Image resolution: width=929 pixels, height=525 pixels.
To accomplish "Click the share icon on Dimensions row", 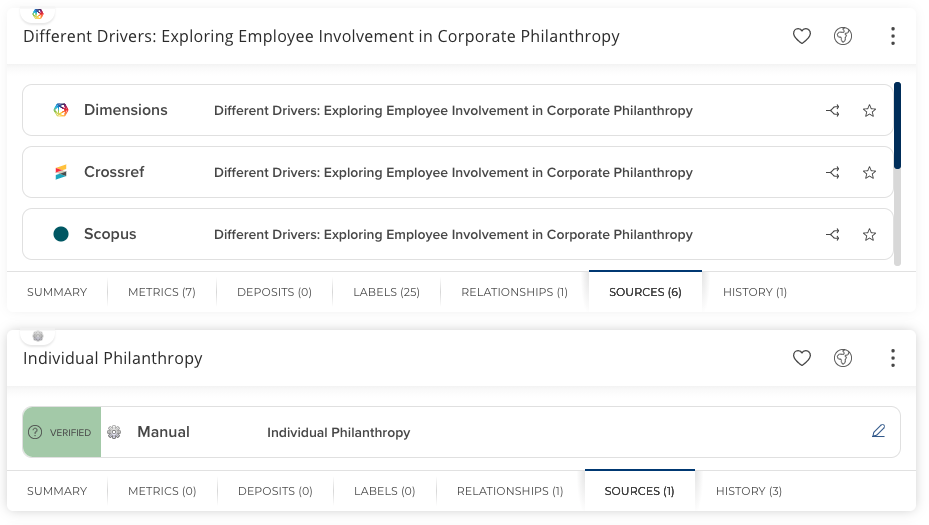I will 833,111.
